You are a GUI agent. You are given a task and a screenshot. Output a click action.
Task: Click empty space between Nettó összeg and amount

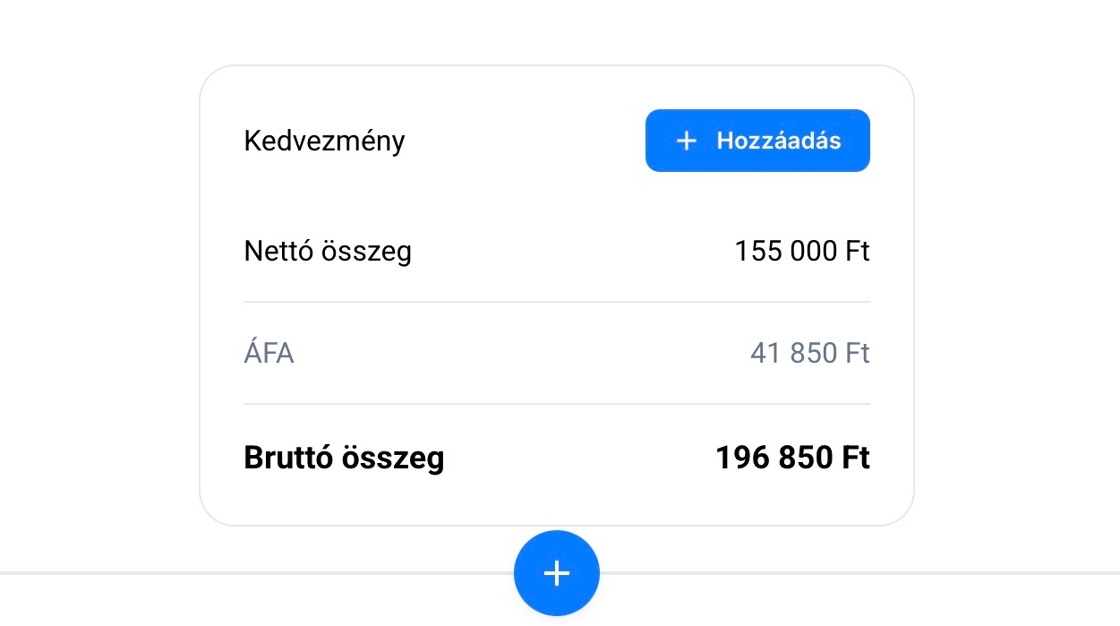tap(570, 251)
